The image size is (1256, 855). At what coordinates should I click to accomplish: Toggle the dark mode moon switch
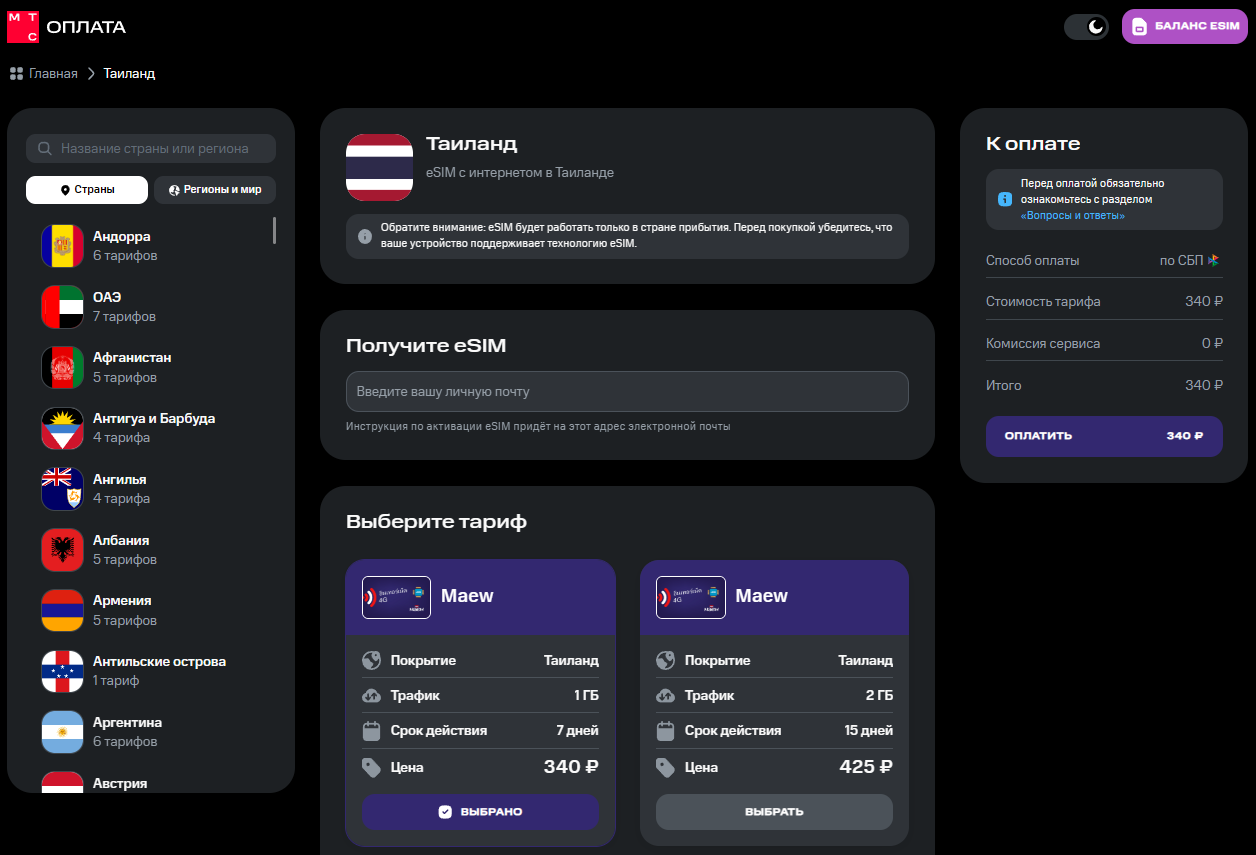[x=1086, y=27]
